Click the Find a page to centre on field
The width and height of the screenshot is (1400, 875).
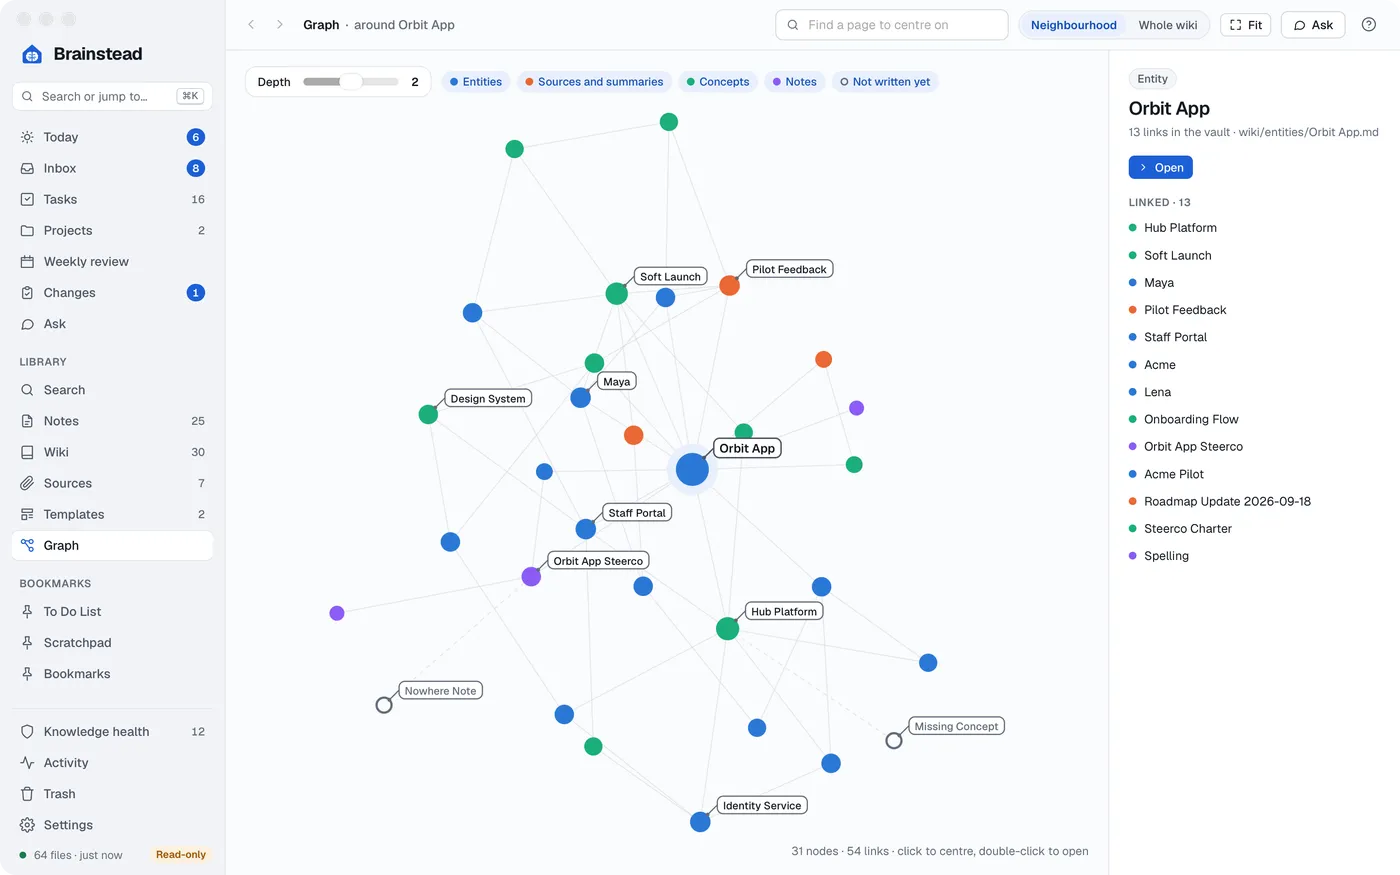point(892,25)
